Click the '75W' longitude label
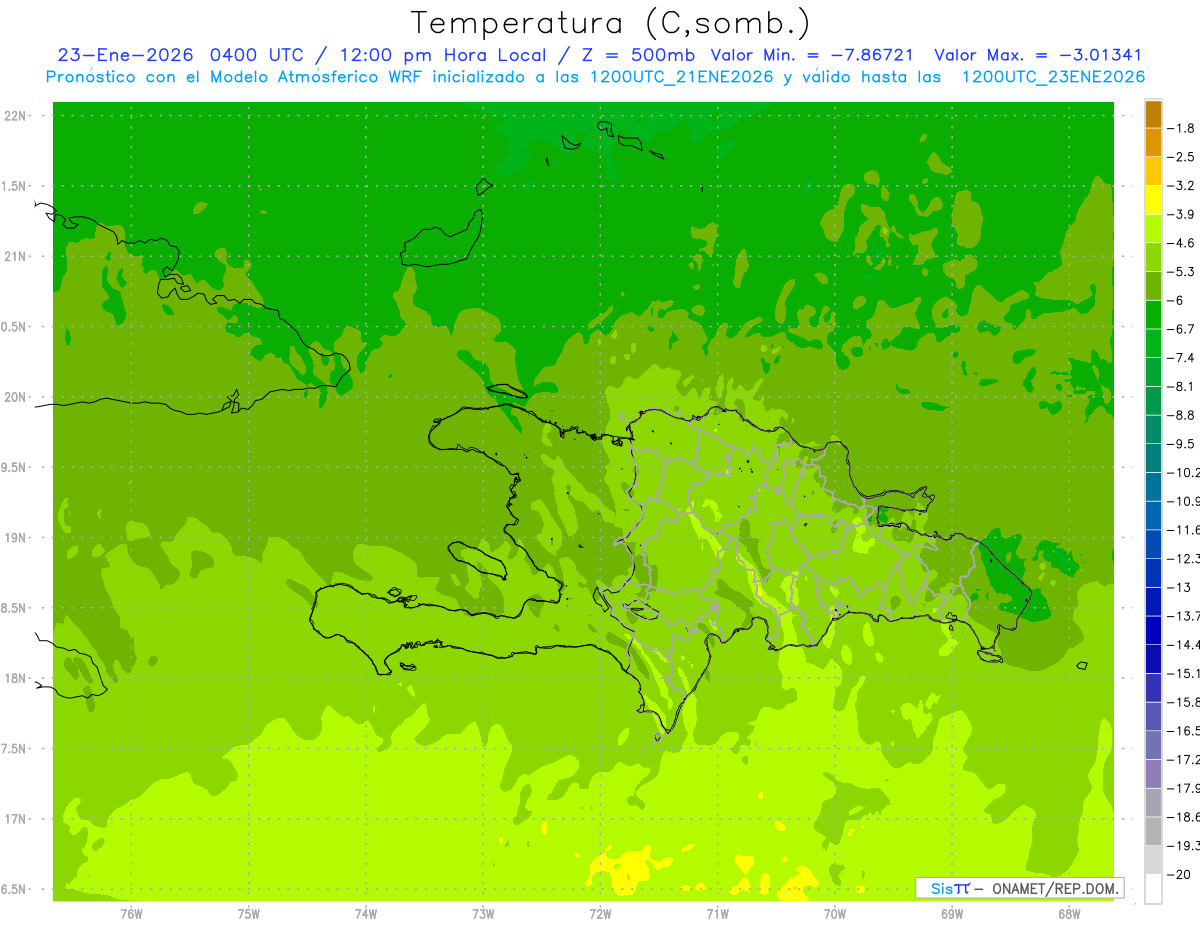This screenshot has width=1200, height=927. tap(249, 913)
